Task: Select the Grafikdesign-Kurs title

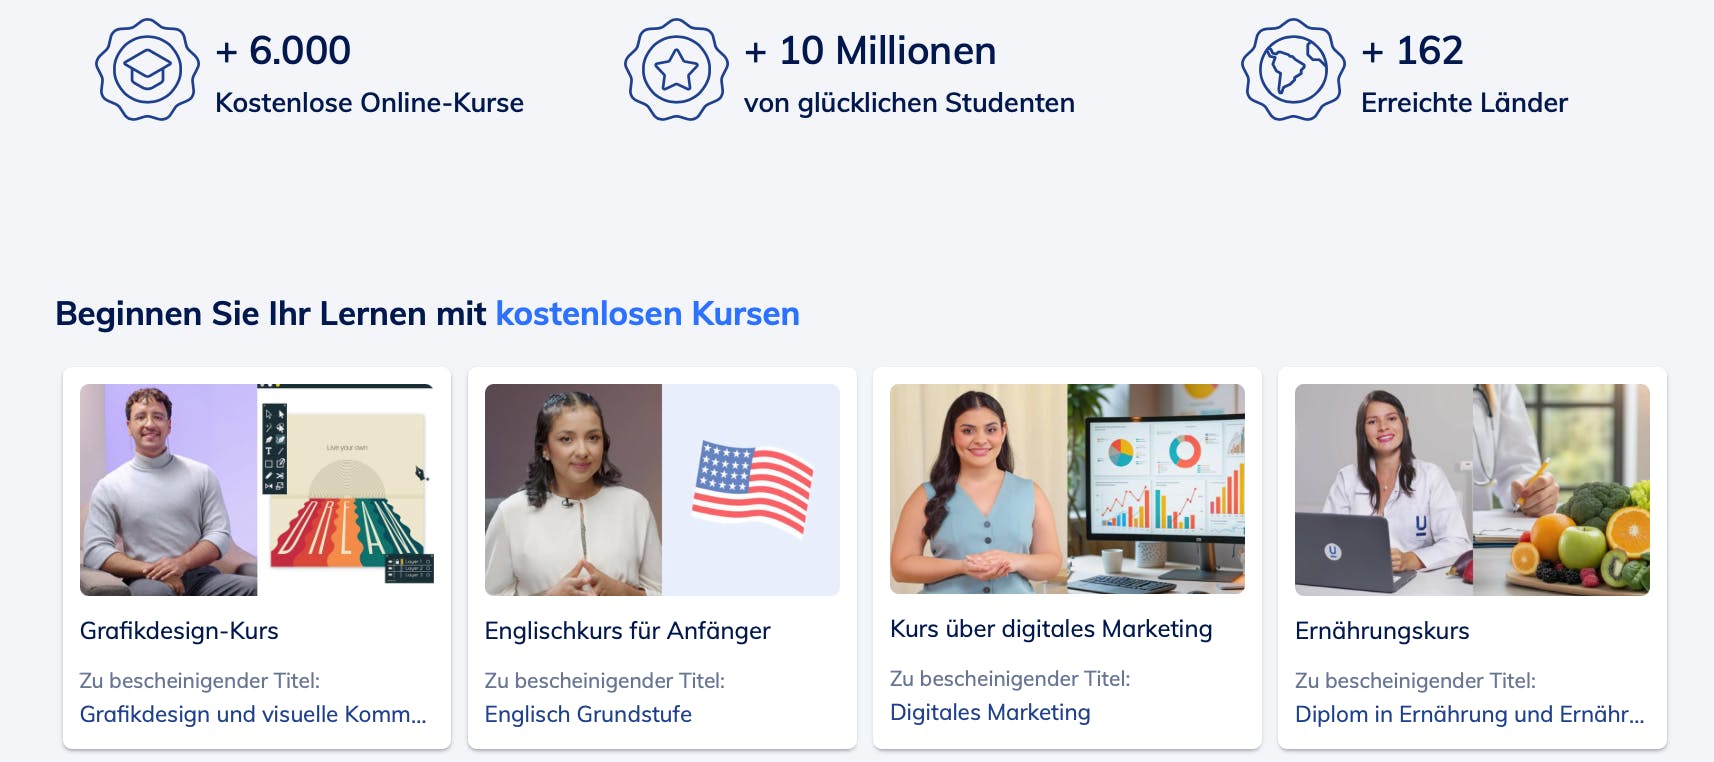Action: 179,631
